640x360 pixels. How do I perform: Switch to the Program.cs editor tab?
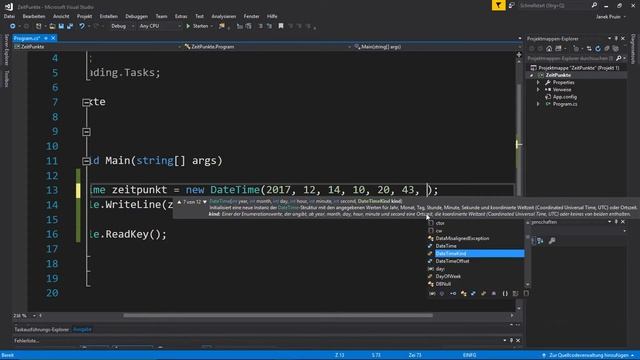pyautogui.click(x=27, y=38)
